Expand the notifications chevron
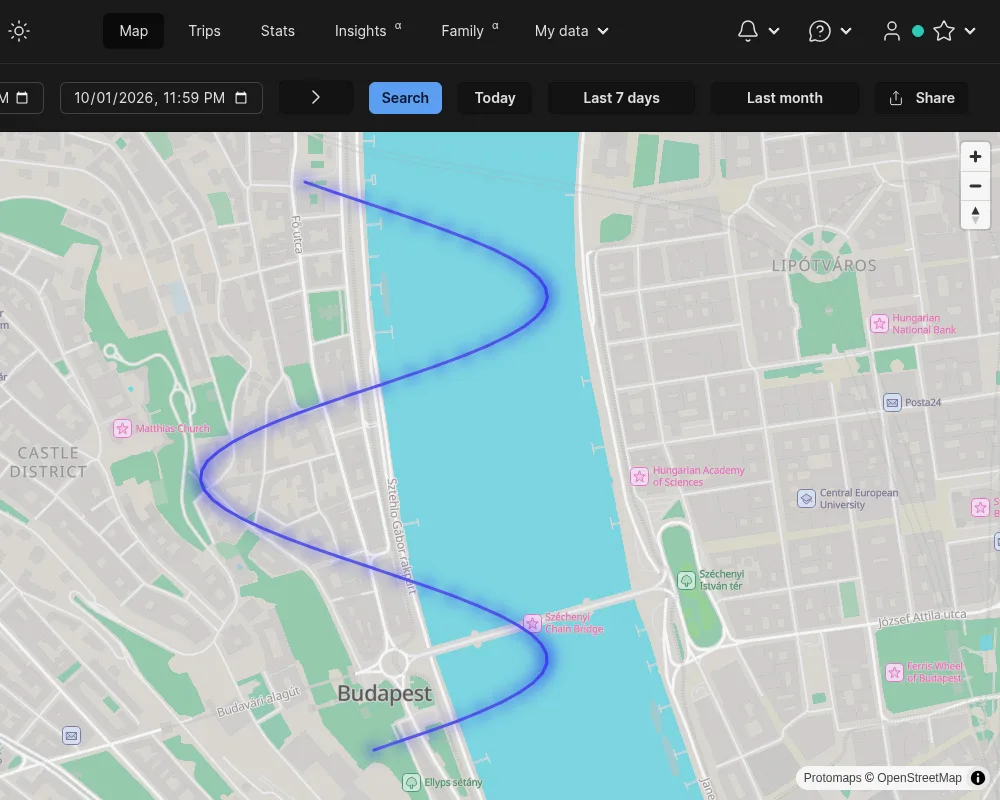The width and height of the screenshot is (1000, 800). [774, 31]
